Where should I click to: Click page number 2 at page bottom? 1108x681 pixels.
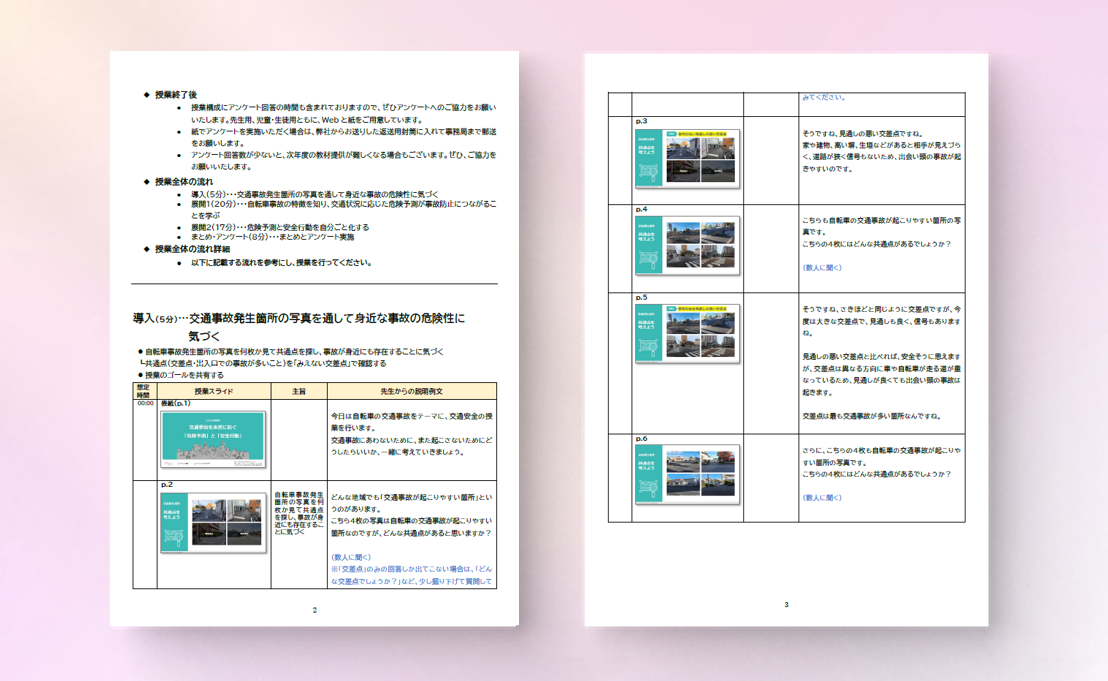(314, 610)
